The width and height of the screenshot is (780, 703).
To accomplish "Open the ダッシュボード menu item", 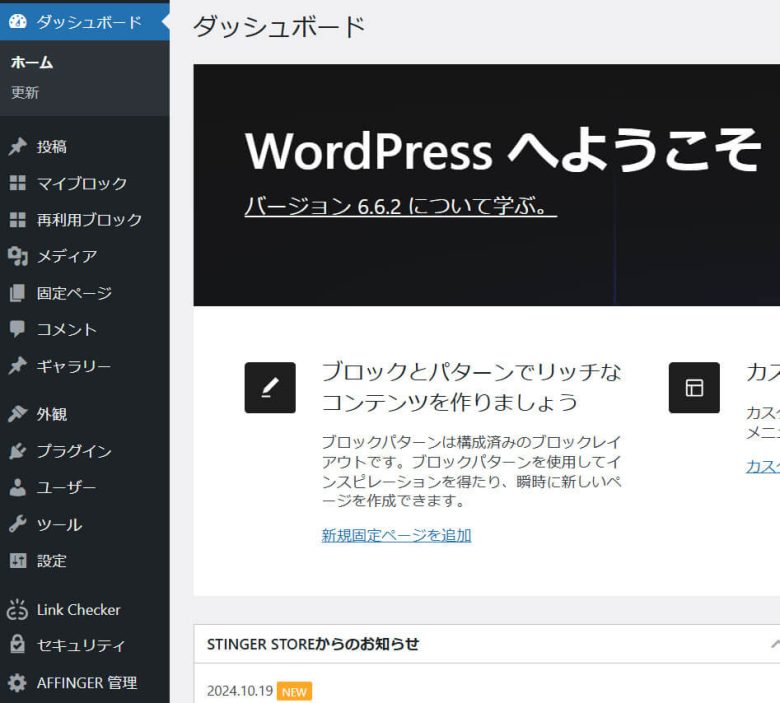I will tap(88, 21).
